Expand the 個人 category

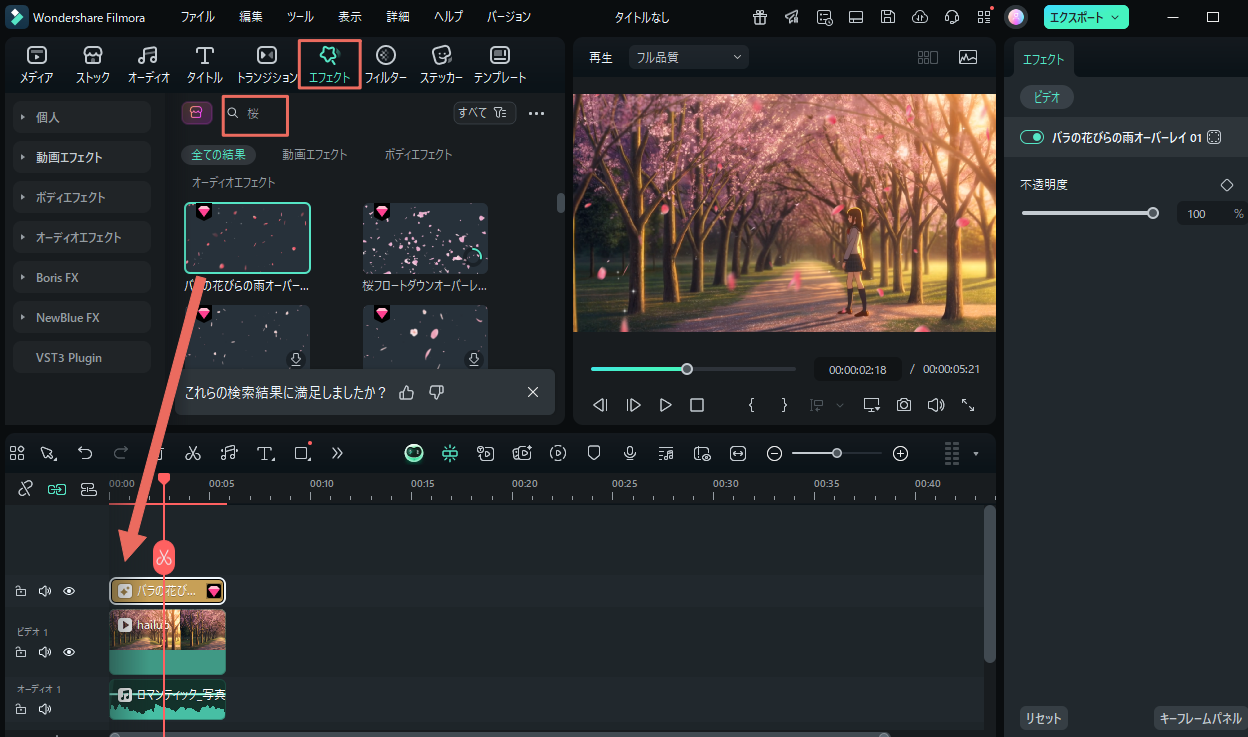tap(82, 117)
